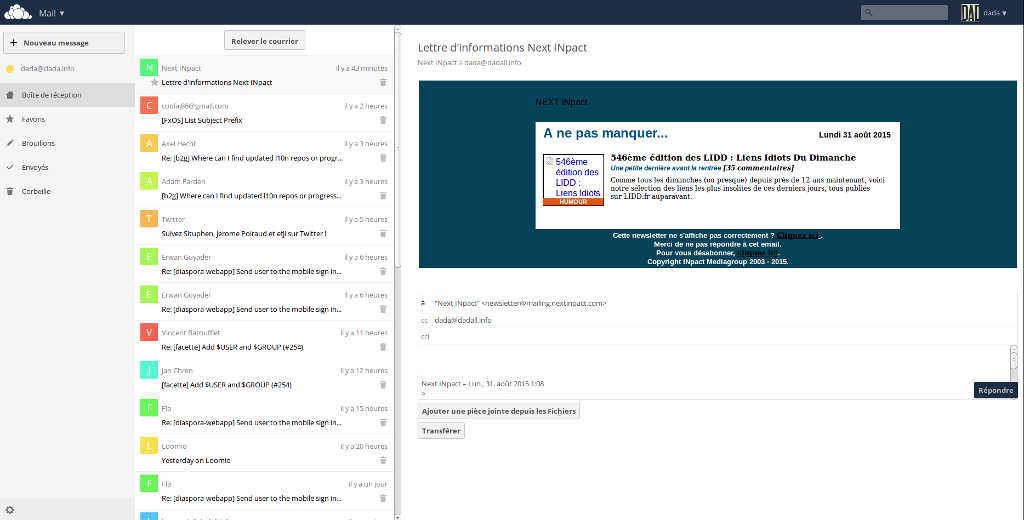Image resolution: width=1024 pixels, height=520 pixels.
Task: Click Twitter sender avatar T
Action: point(149,218)
